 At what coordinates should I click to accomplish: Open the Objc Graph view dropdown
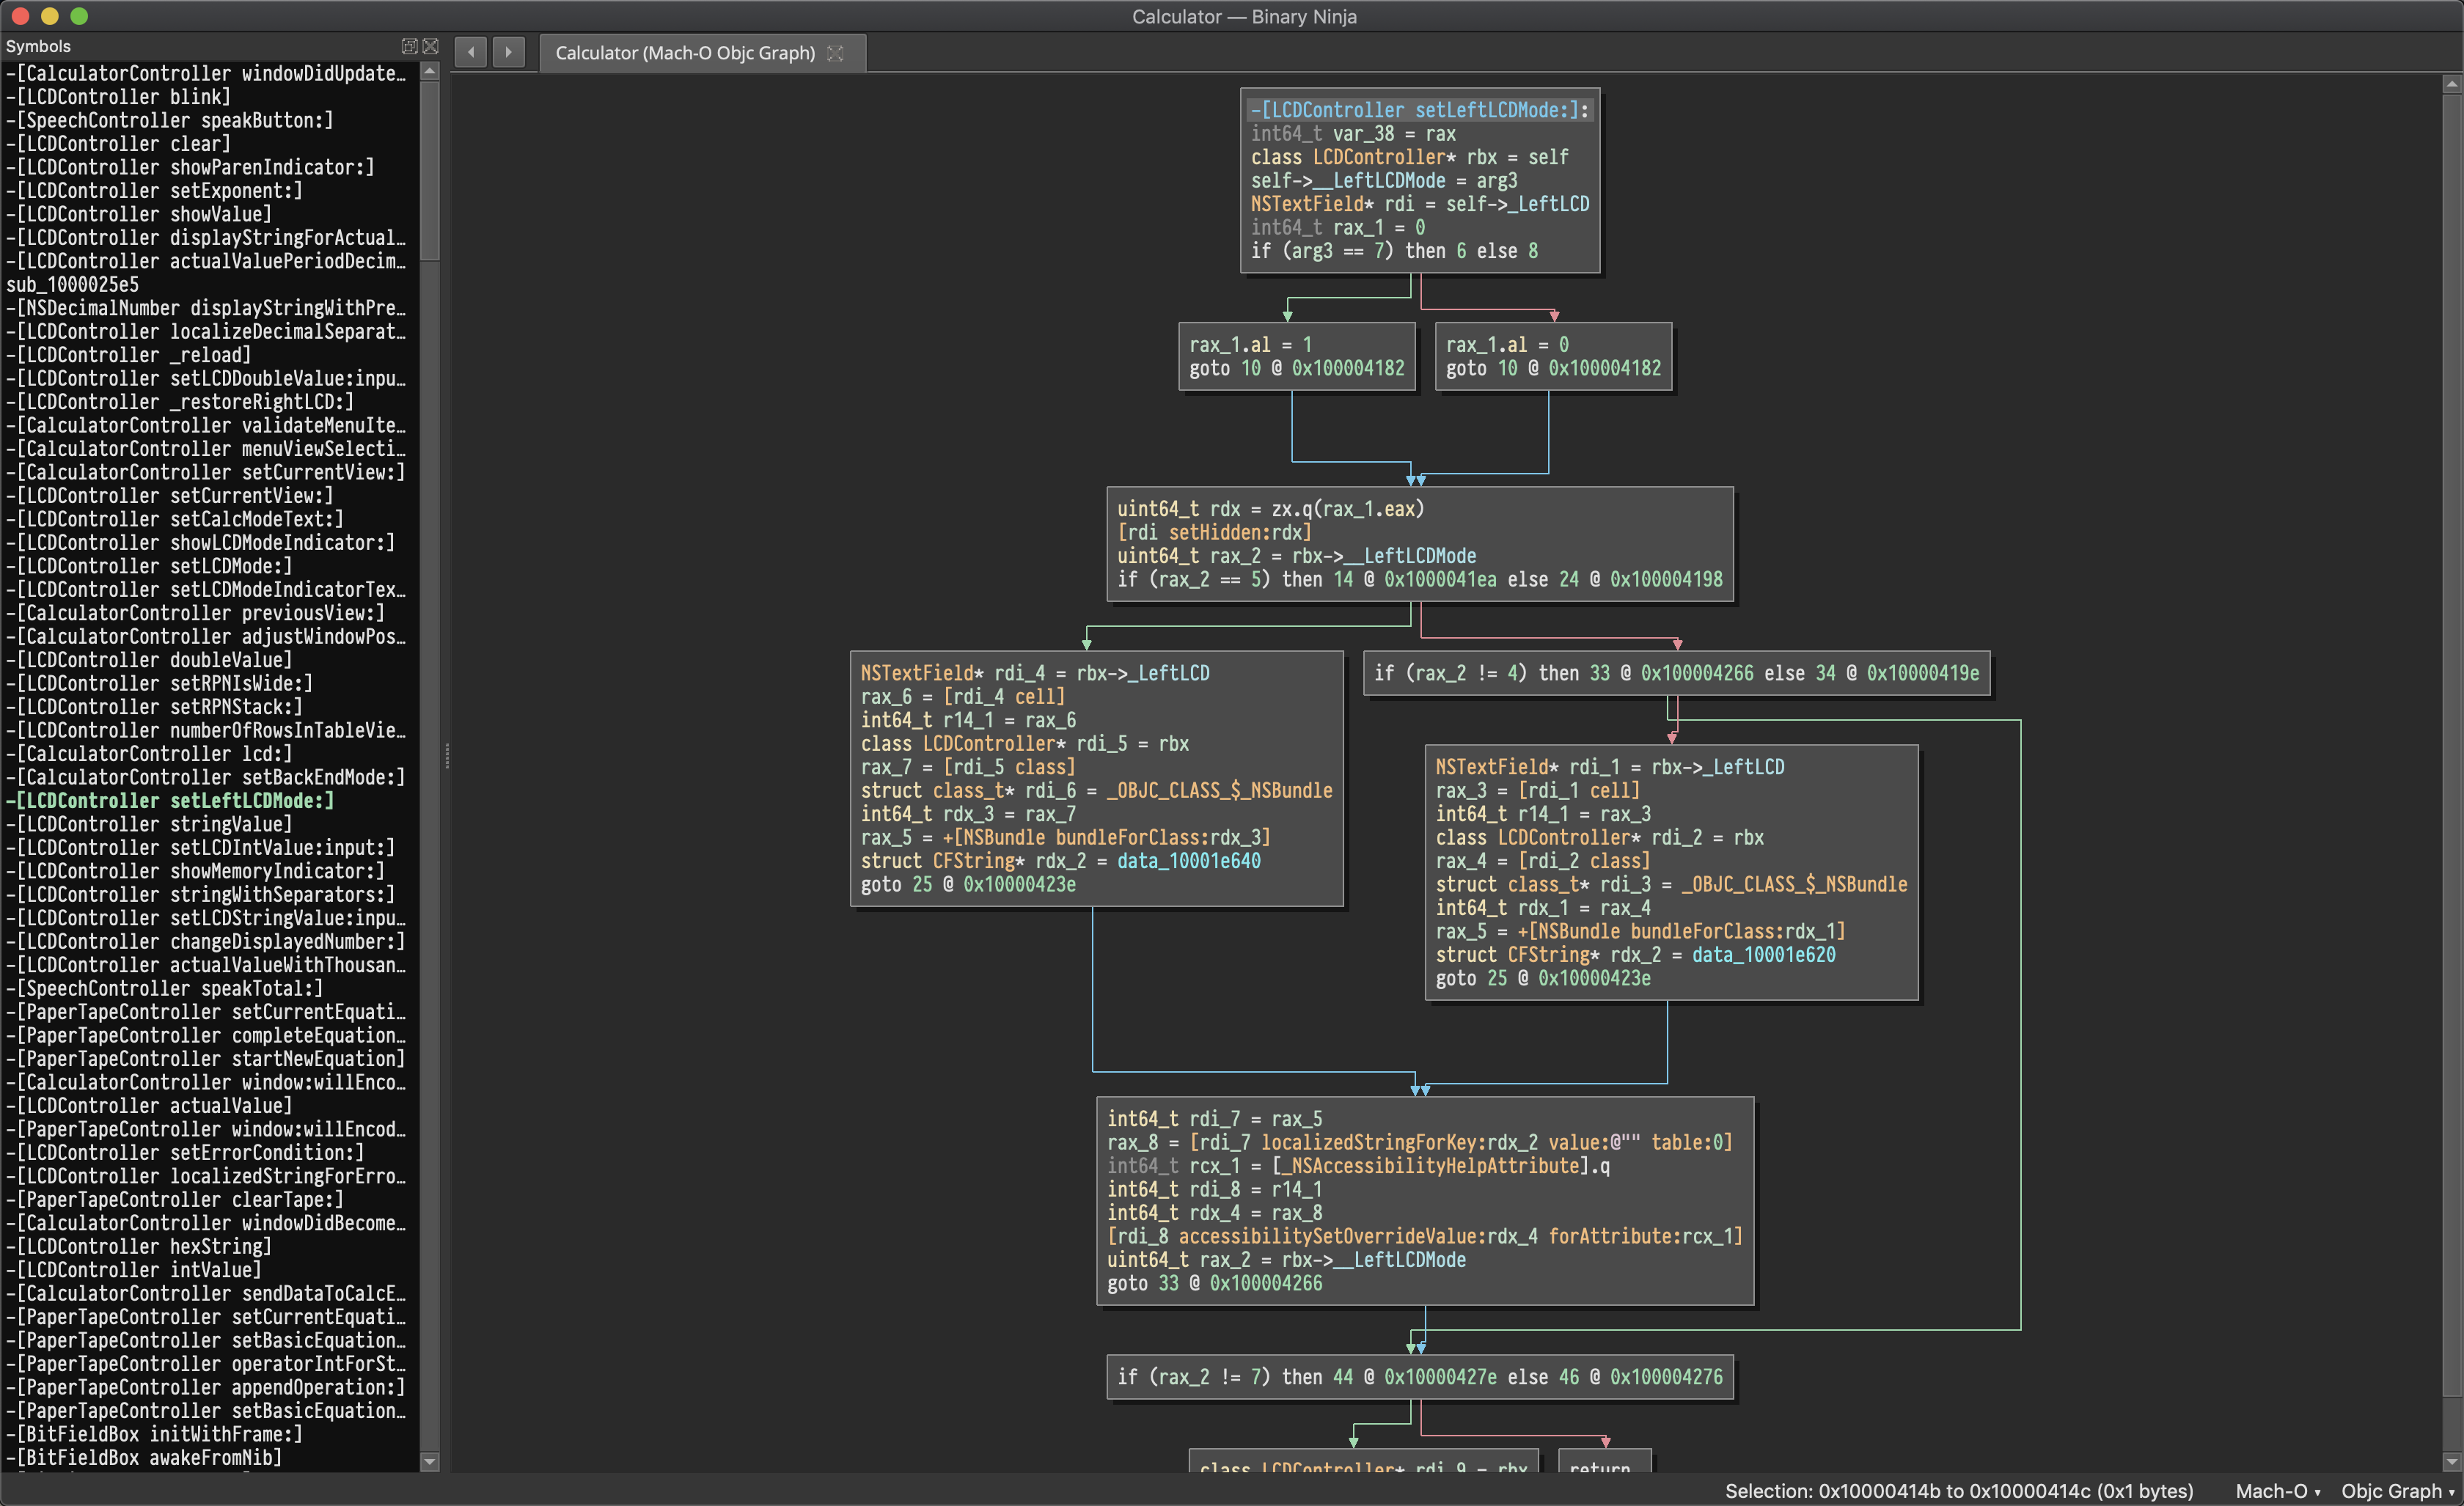(x=2397, y=1491)
